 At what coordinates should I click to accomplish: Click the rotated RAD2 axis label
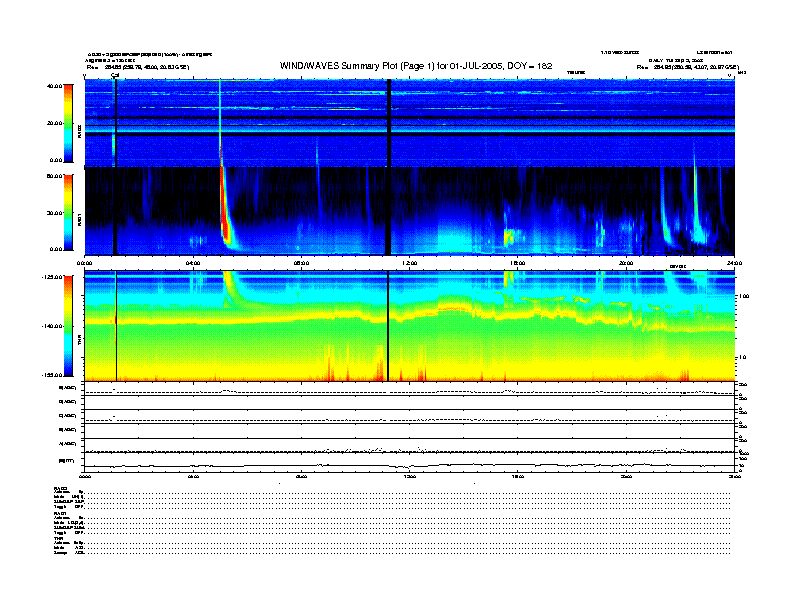(x=79, y=131)
